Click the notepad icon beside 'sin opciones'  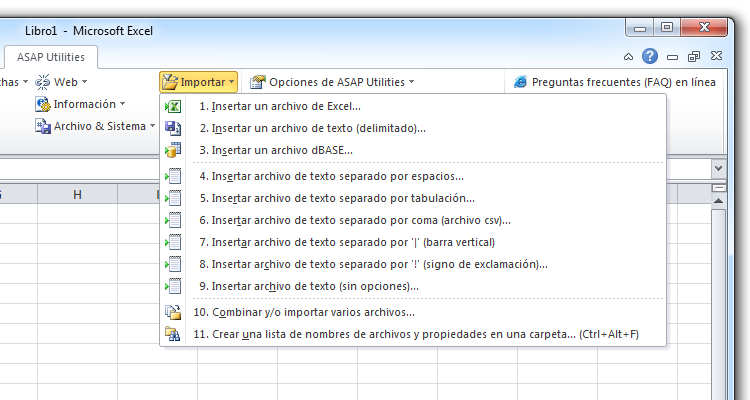[173, 286]
